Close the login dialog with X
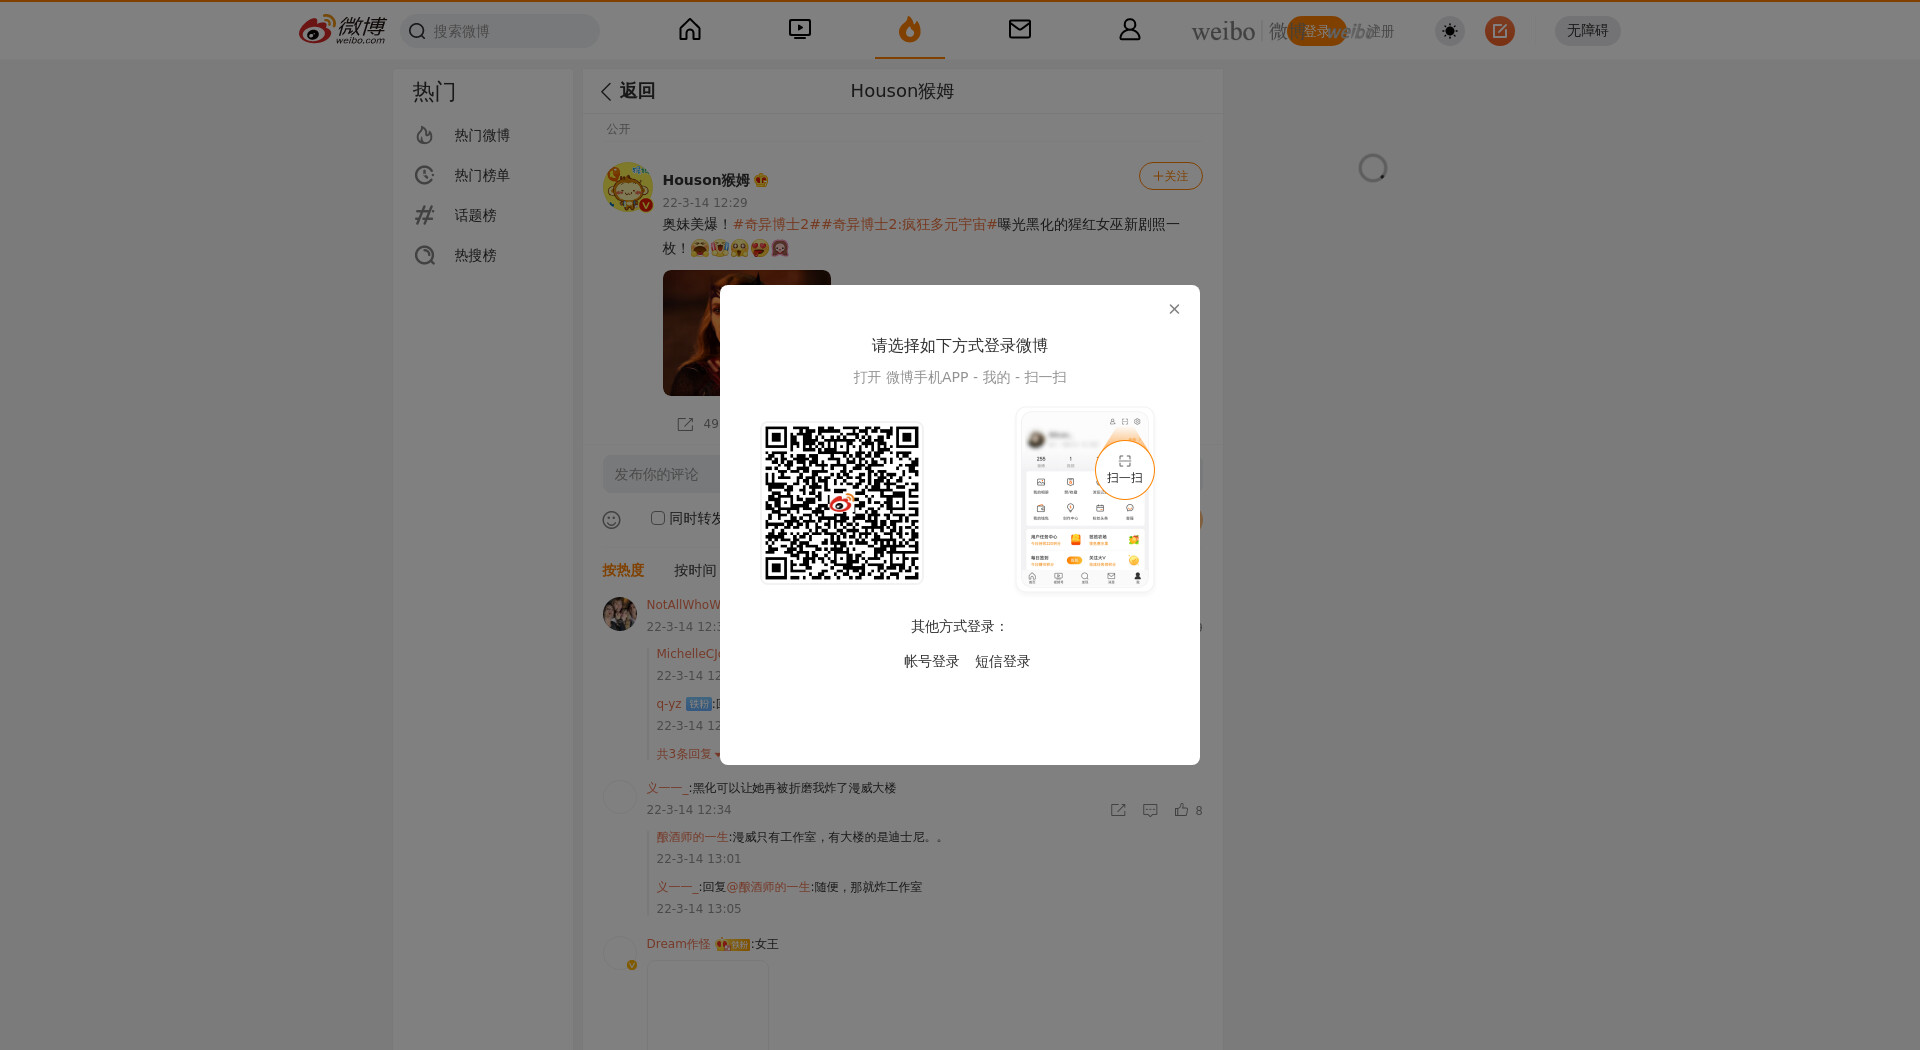 [1174, 309]
